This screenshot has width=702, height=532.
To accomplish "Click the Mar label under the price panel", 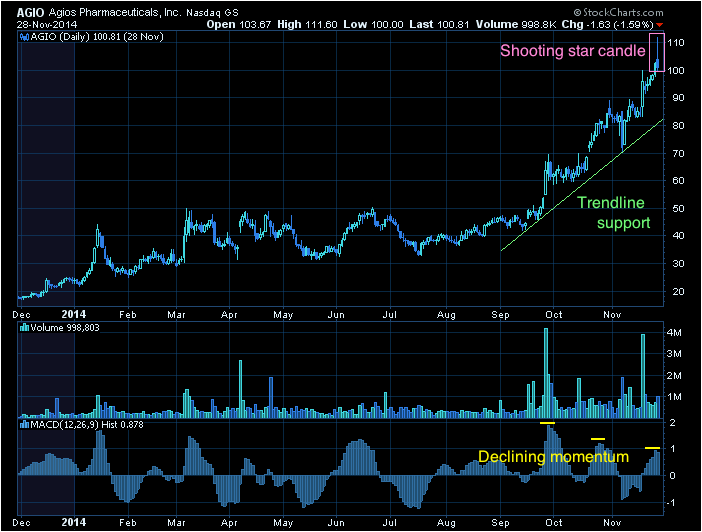I will (x=176, y=314).
